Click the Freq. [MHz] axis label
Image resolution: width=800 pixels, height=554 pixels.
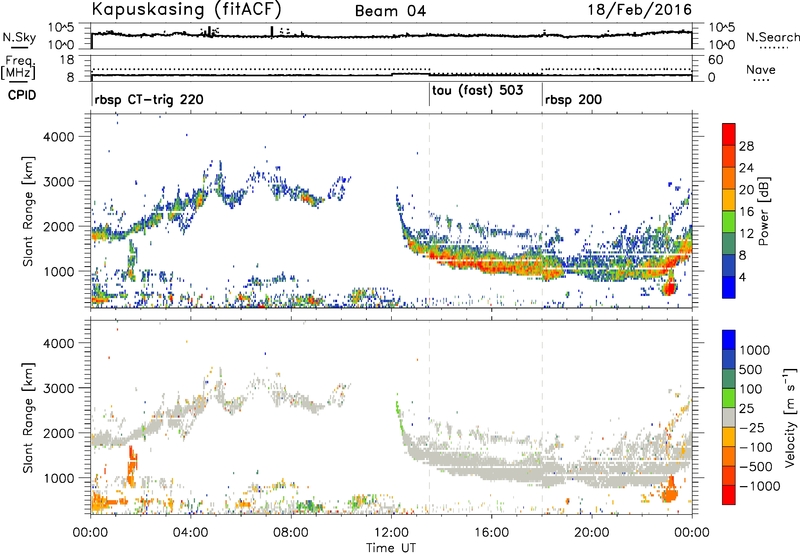tap(19, 68)
